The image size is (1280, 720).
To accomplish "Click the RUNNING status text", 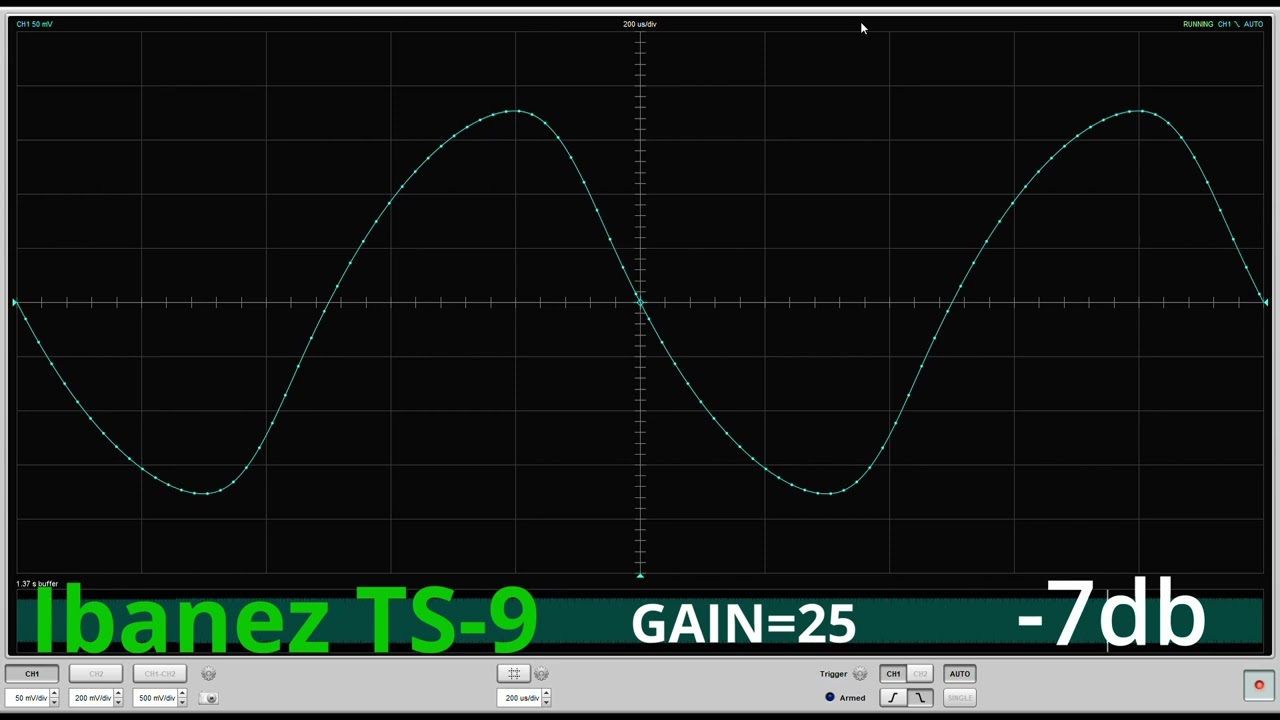I will point(1198,24).
